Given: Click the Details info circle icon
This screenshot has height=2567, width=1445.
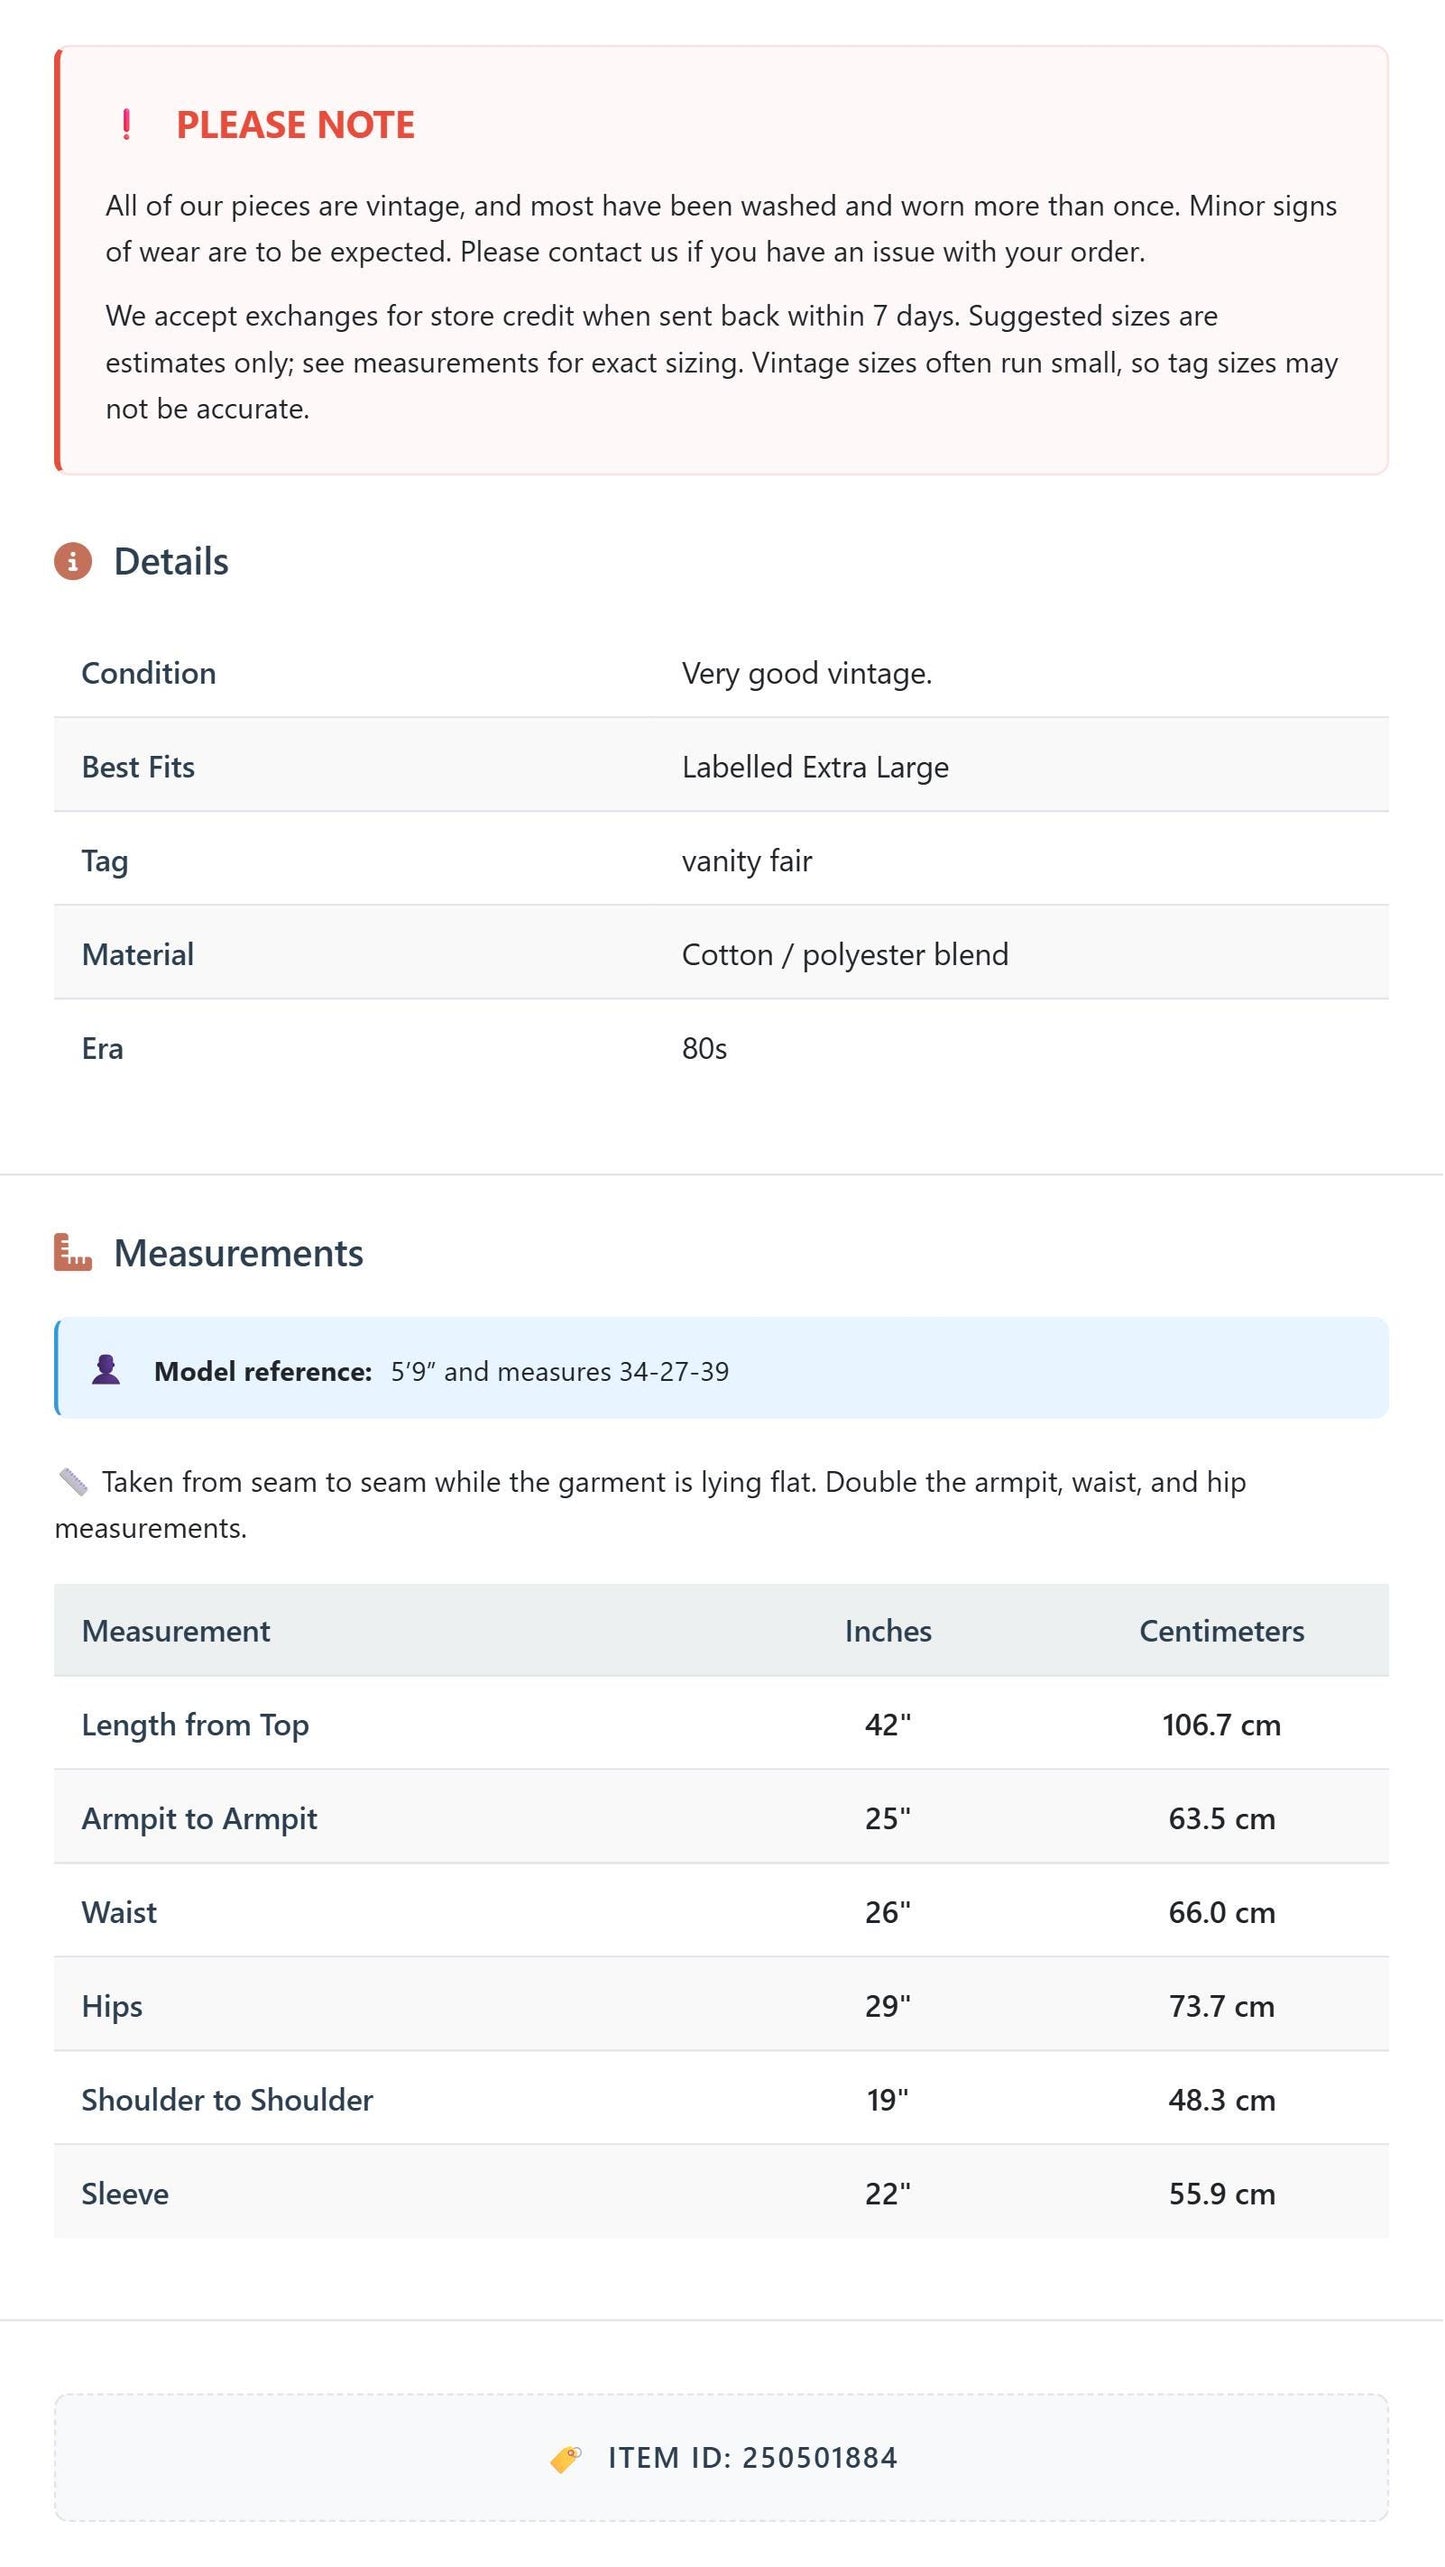Looking at the screenshot, I should tap(73, 562).
